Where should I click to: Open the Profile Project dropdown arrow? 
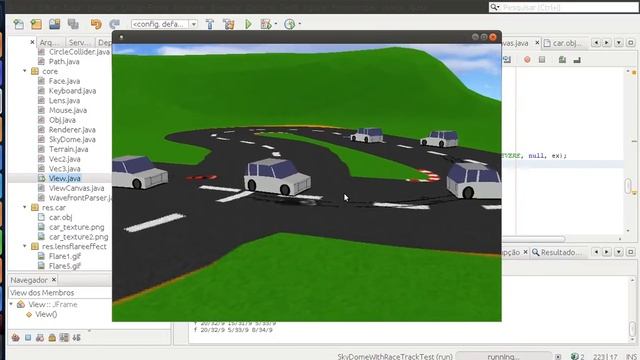click(x=300, y=24)
